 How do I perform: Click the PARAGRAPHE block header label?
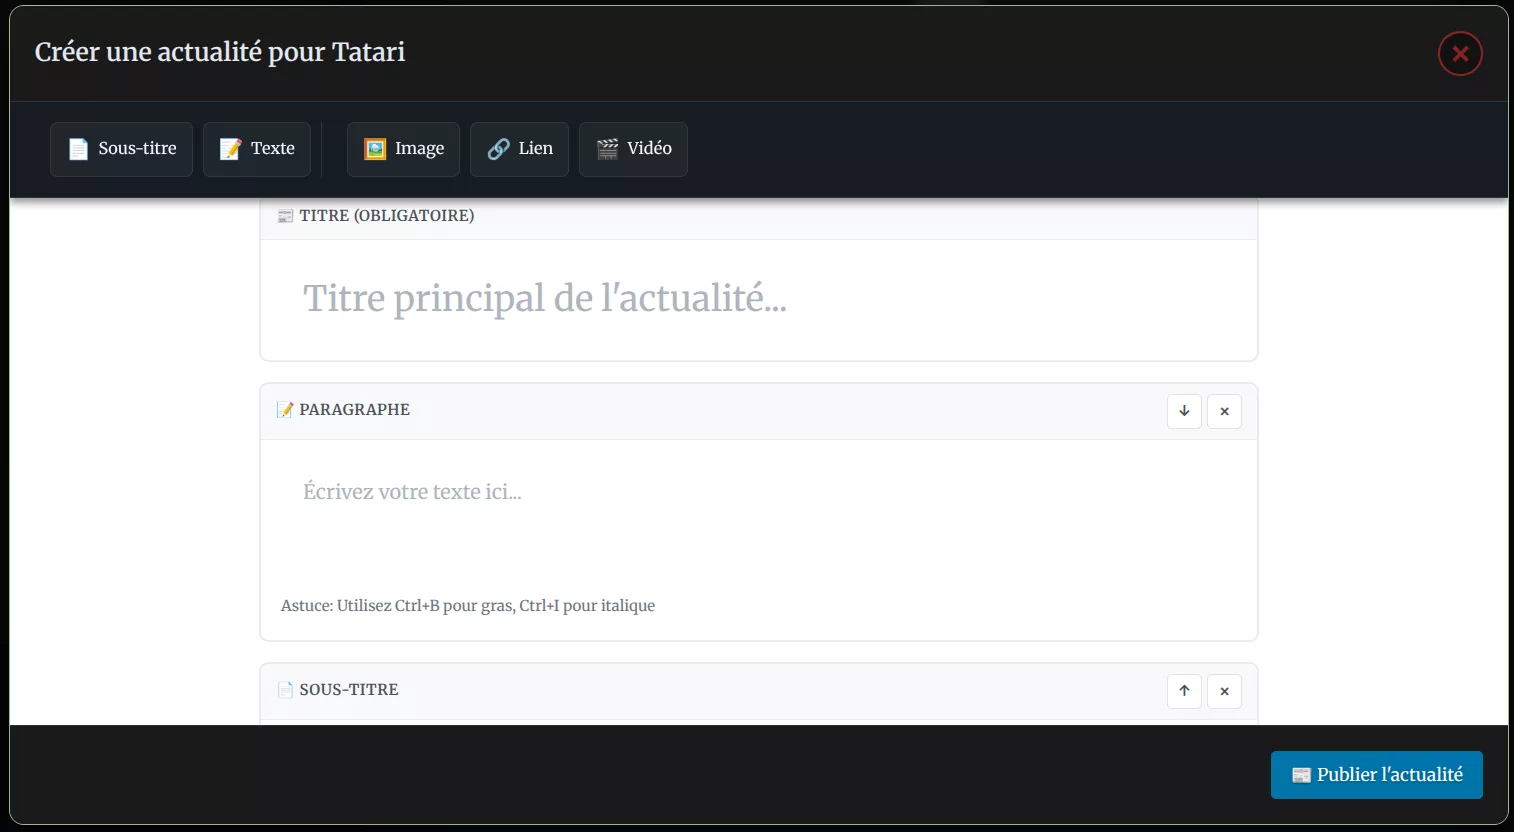click(354, 410)
